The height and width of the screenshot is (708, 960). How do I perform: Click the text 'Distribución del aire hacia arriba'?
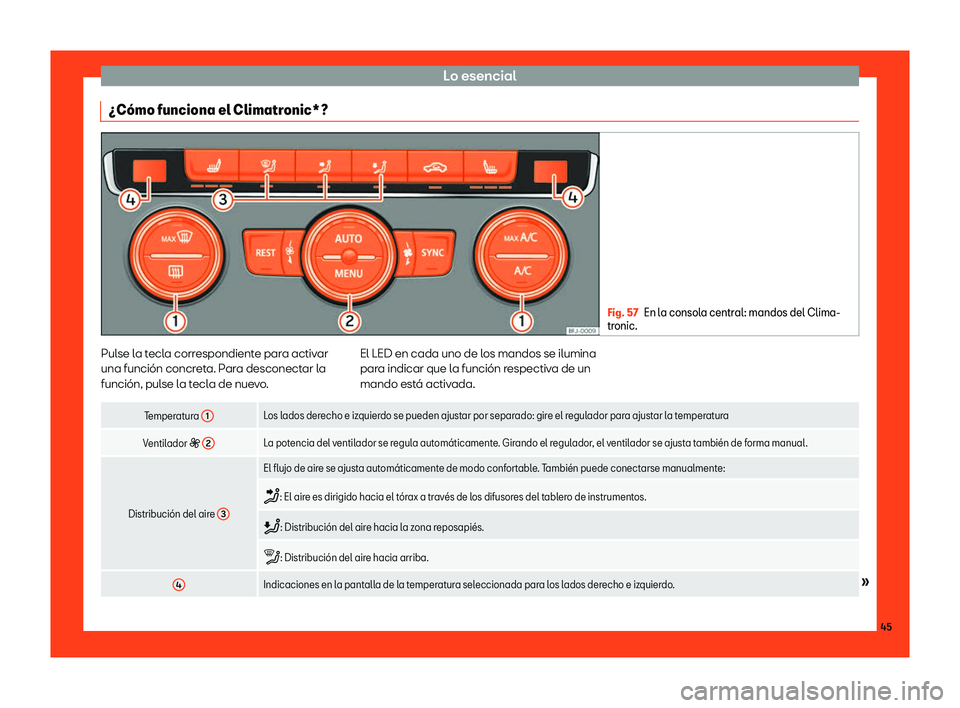click(356, 557)
